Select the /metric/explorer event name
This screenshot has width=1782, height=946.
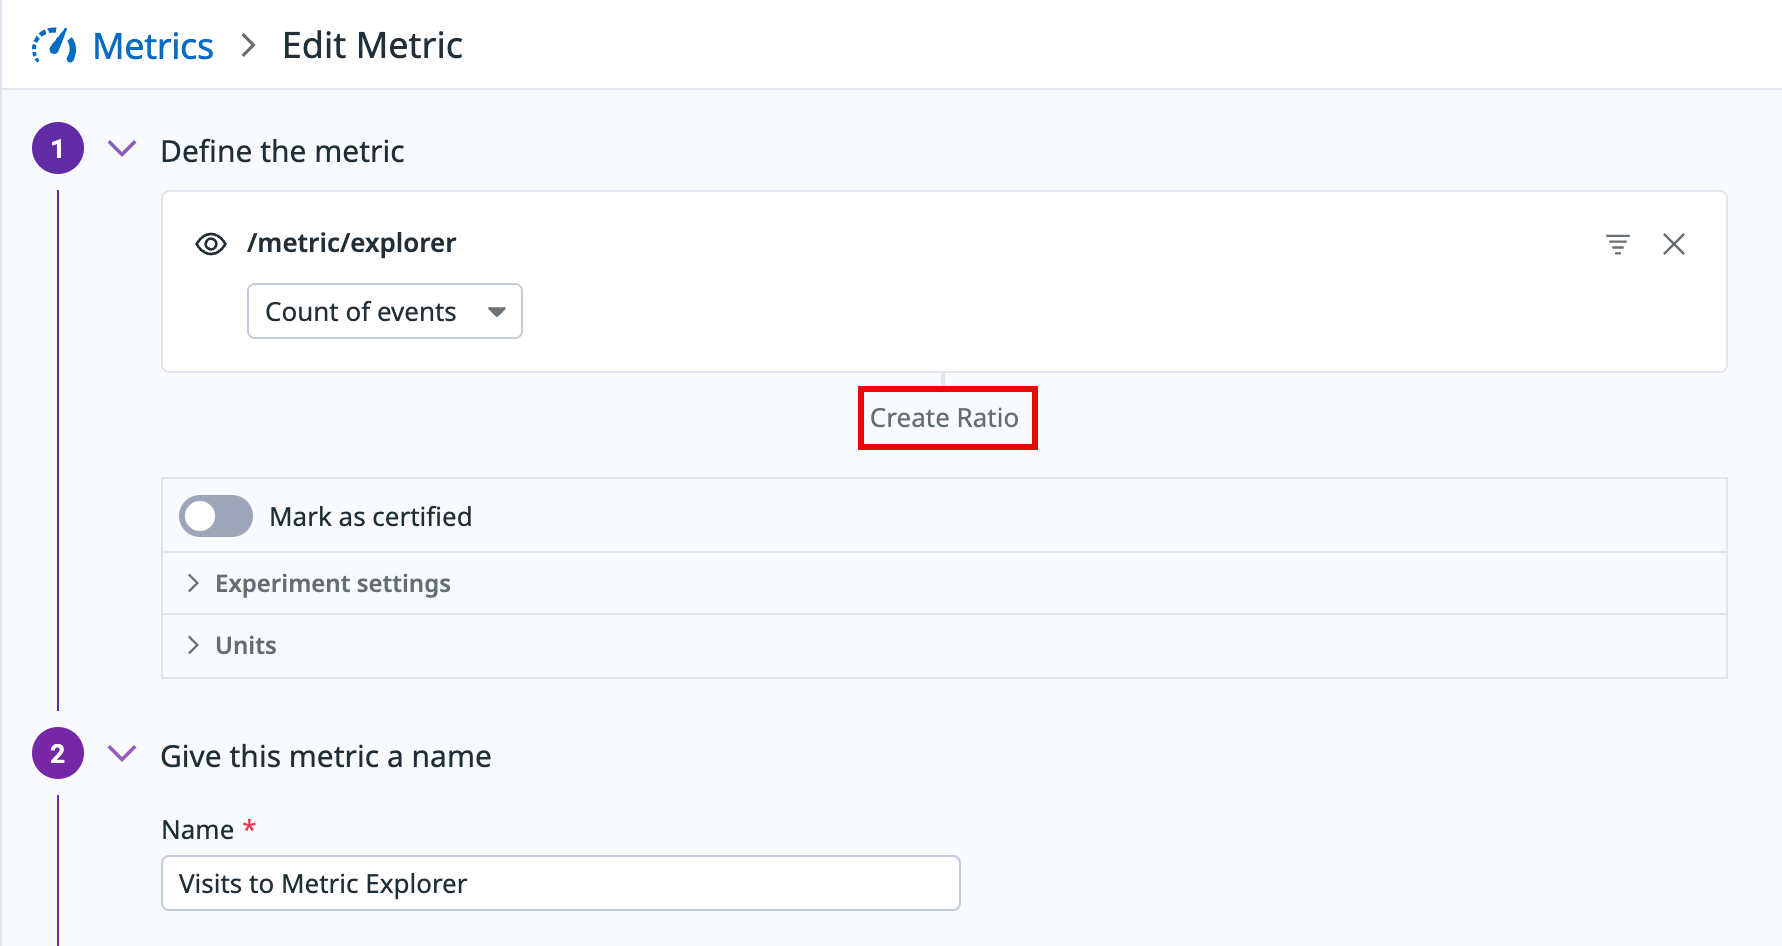click(351, 243)
